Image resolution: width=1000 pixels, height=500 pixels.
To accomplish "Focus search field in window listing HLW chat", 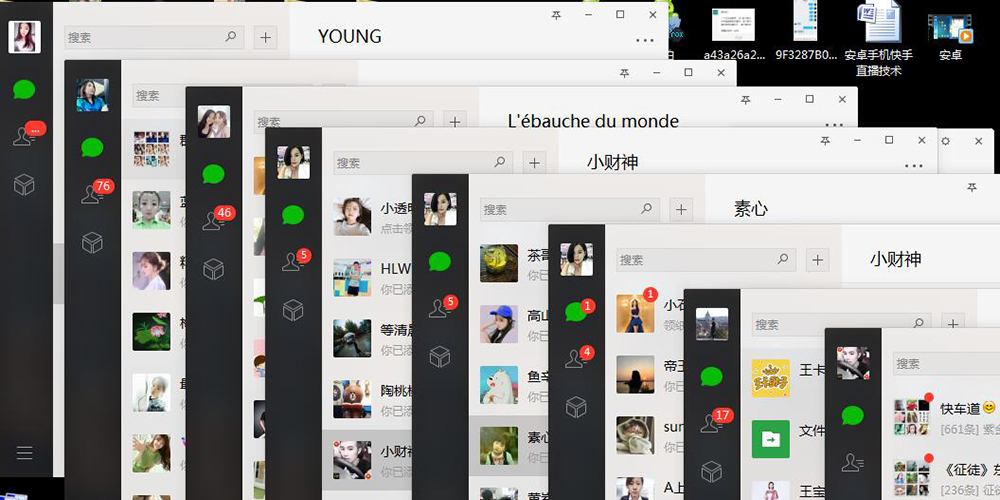I will pos(423,163).
